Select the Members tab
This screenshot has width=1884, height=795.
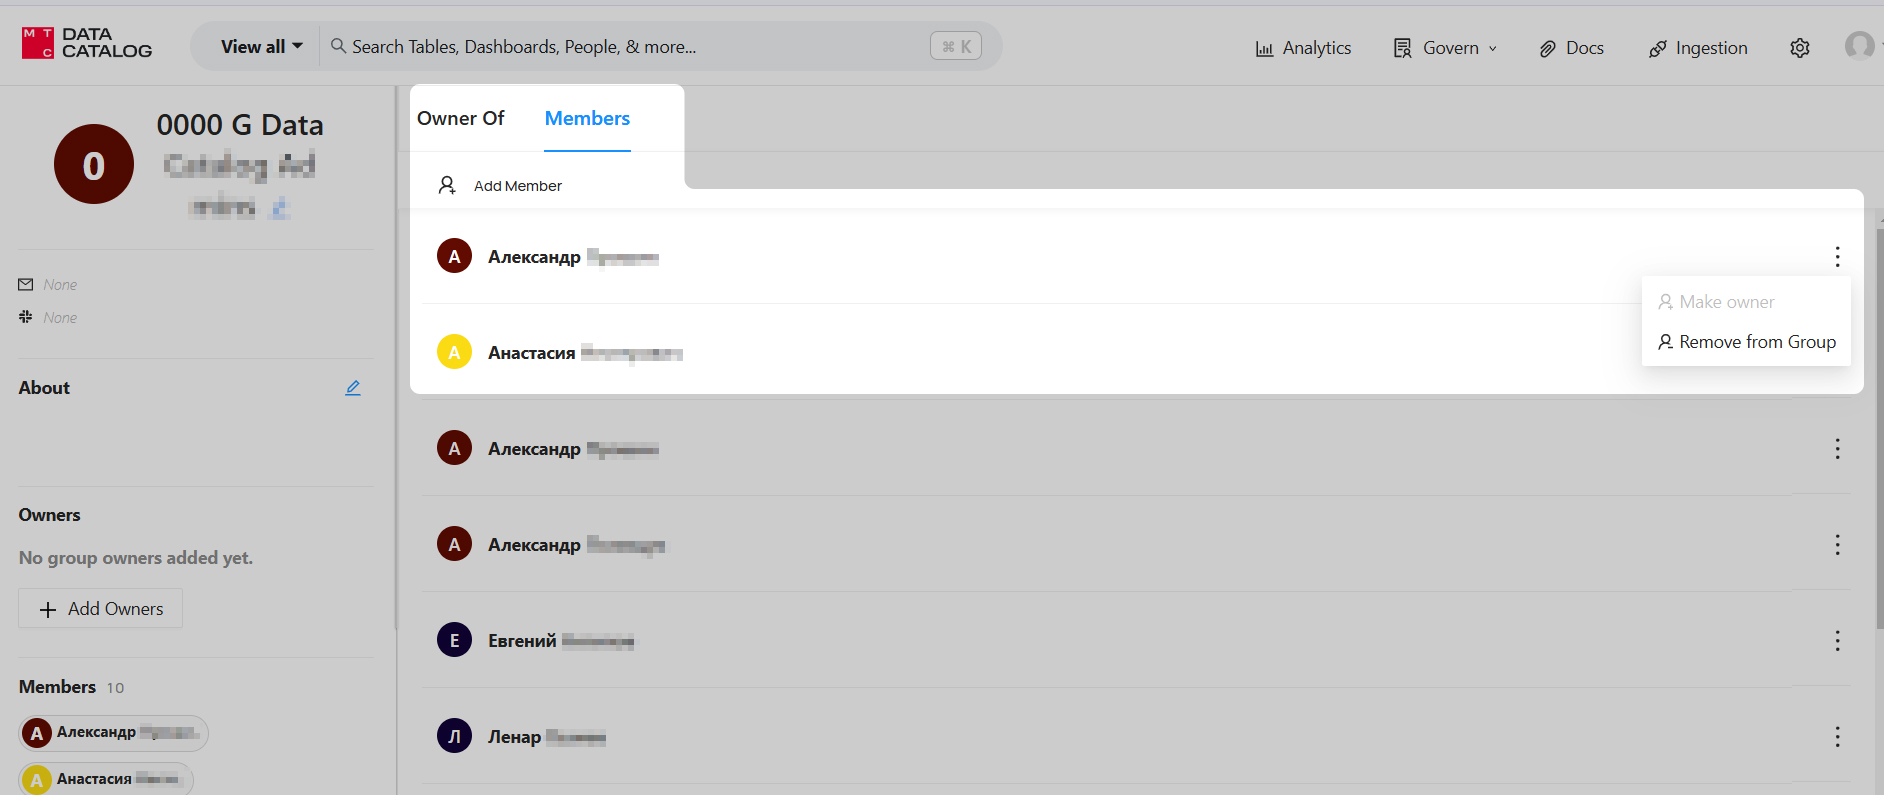[587, 118]
